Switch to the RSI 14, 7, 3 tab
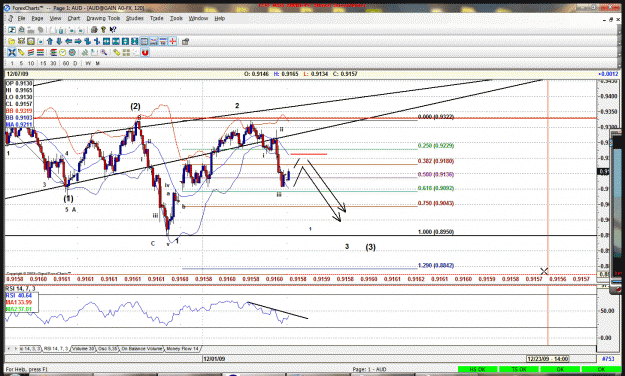 click(56, 348)
